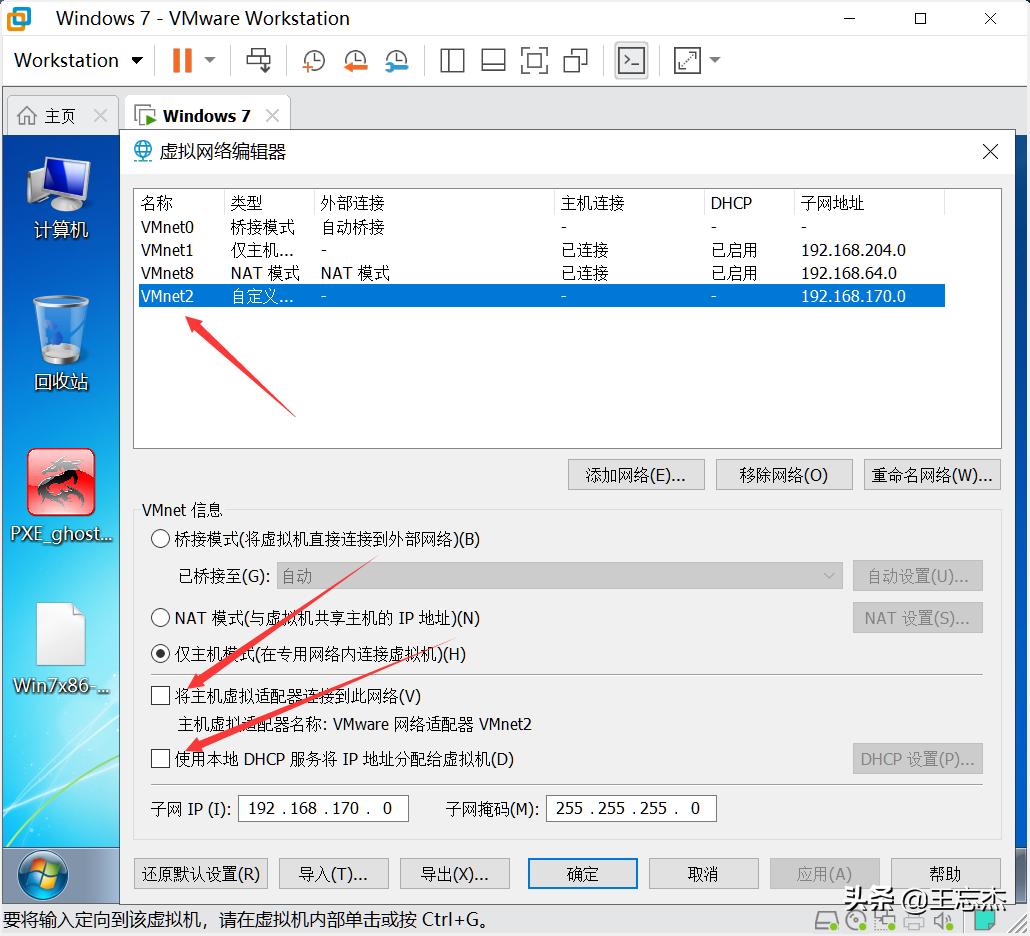Take a snapshot of the virtual machine

pyautogui.click(x=313, y=60)
